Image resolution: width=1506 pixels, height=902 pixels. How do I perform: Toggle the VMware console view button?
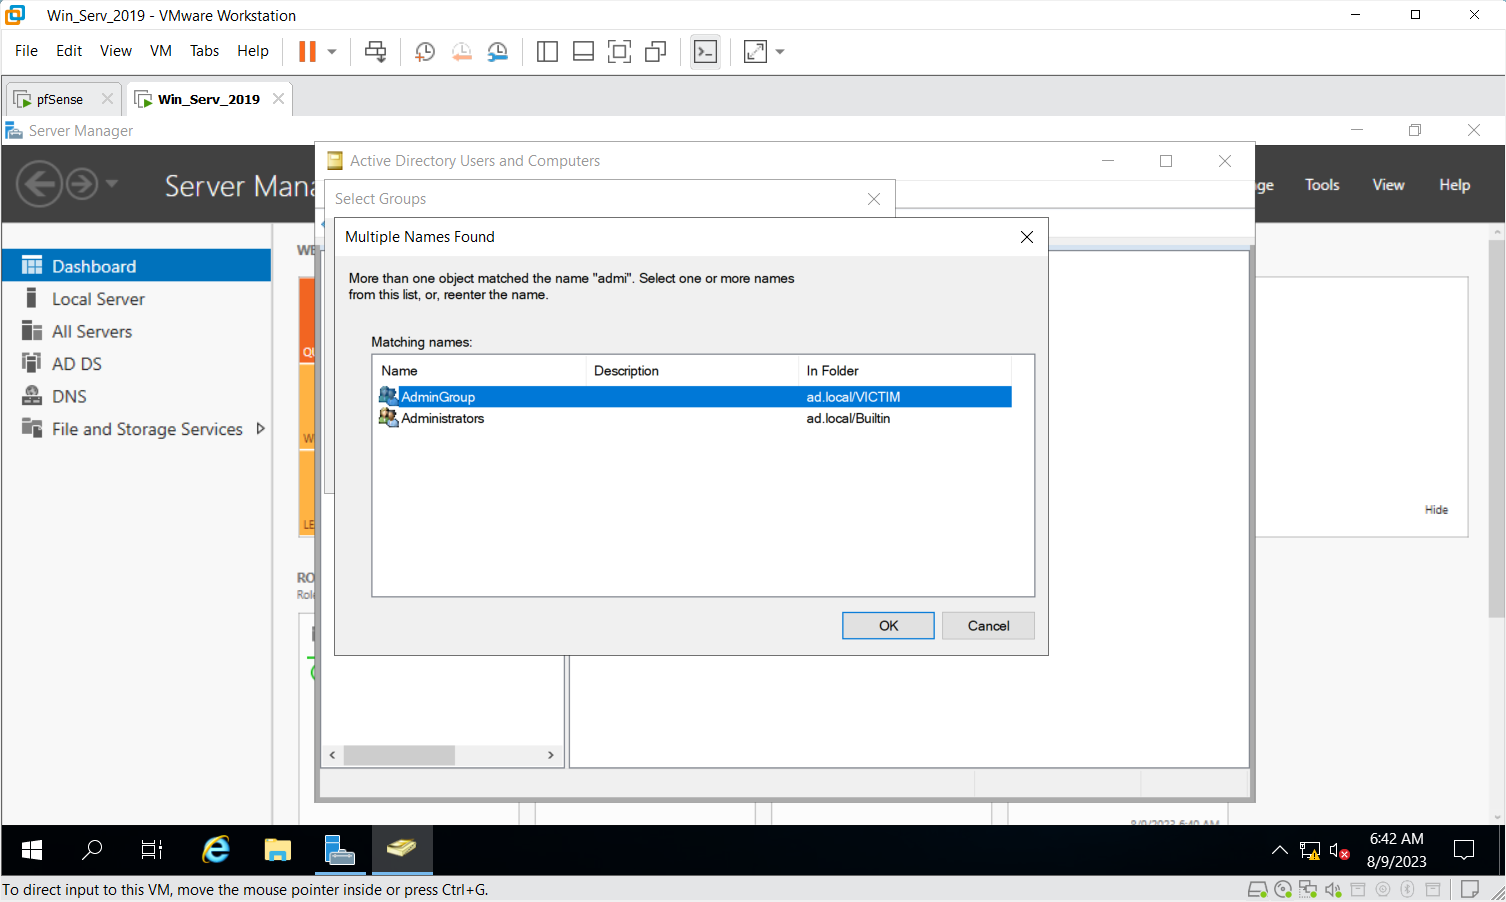coord(705,52)
